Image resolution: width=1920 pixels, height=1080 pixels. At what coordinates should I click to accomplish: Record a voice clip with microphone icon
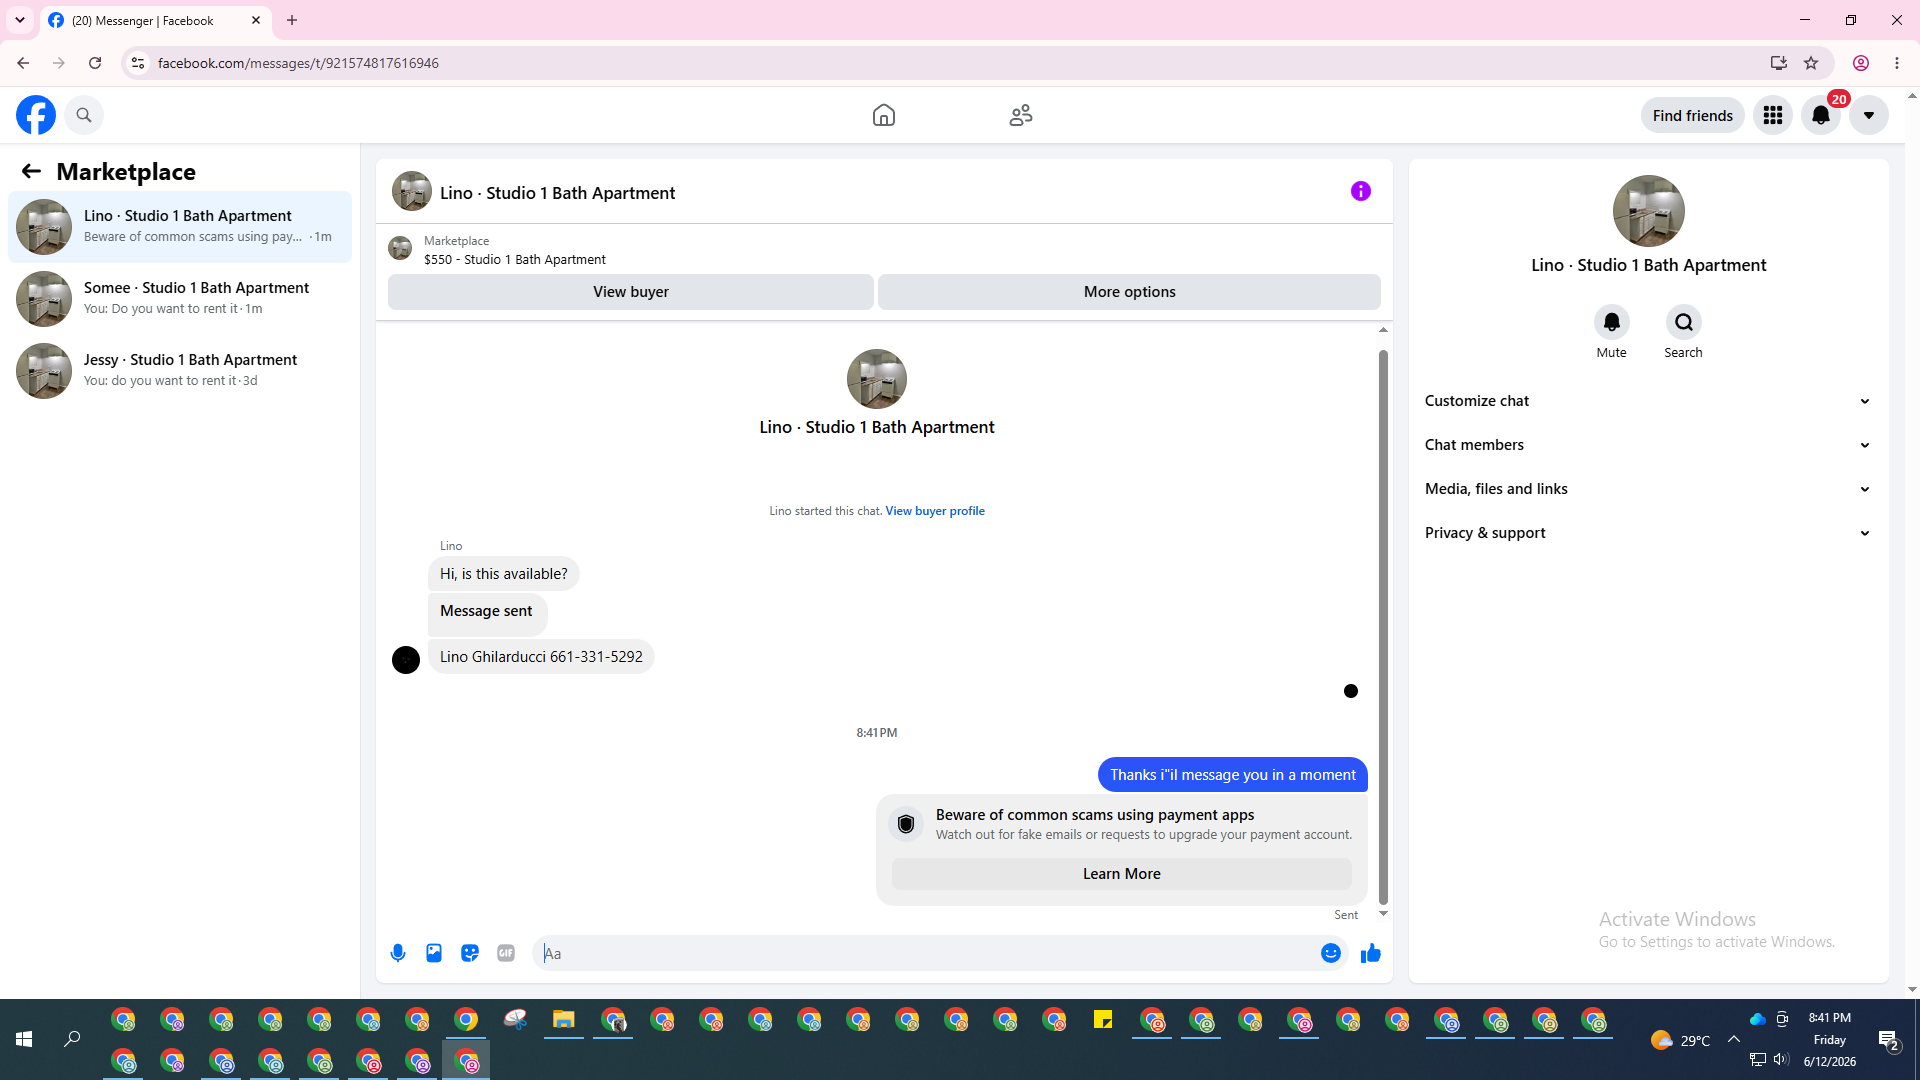click(398, 953)
